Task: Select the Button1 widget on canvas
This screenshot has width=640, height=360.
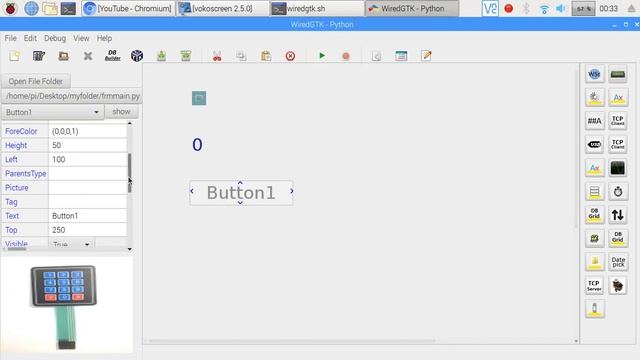Action: pyautogui.click(x=241, y=193)
